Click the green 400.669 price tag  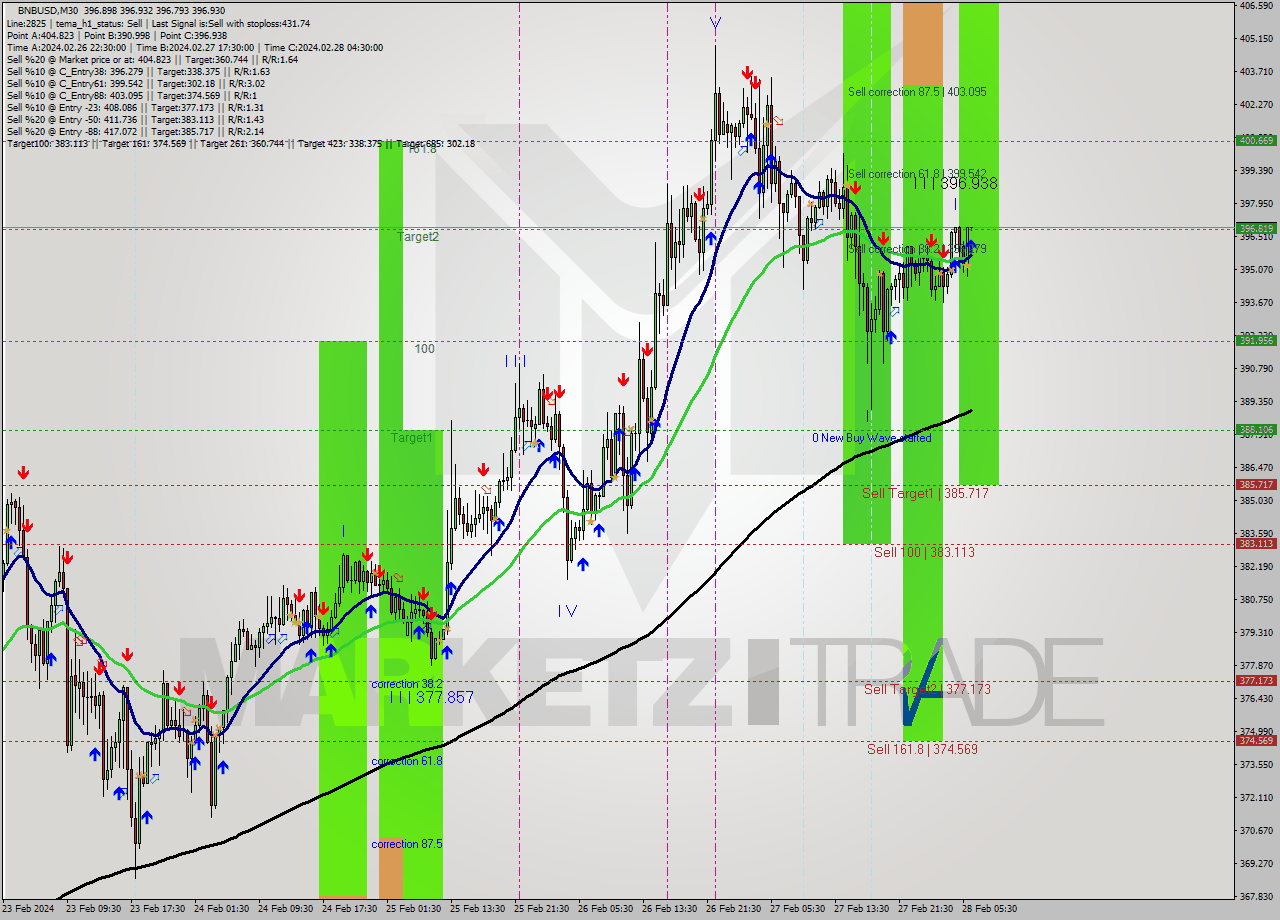tap(1256, 140)
